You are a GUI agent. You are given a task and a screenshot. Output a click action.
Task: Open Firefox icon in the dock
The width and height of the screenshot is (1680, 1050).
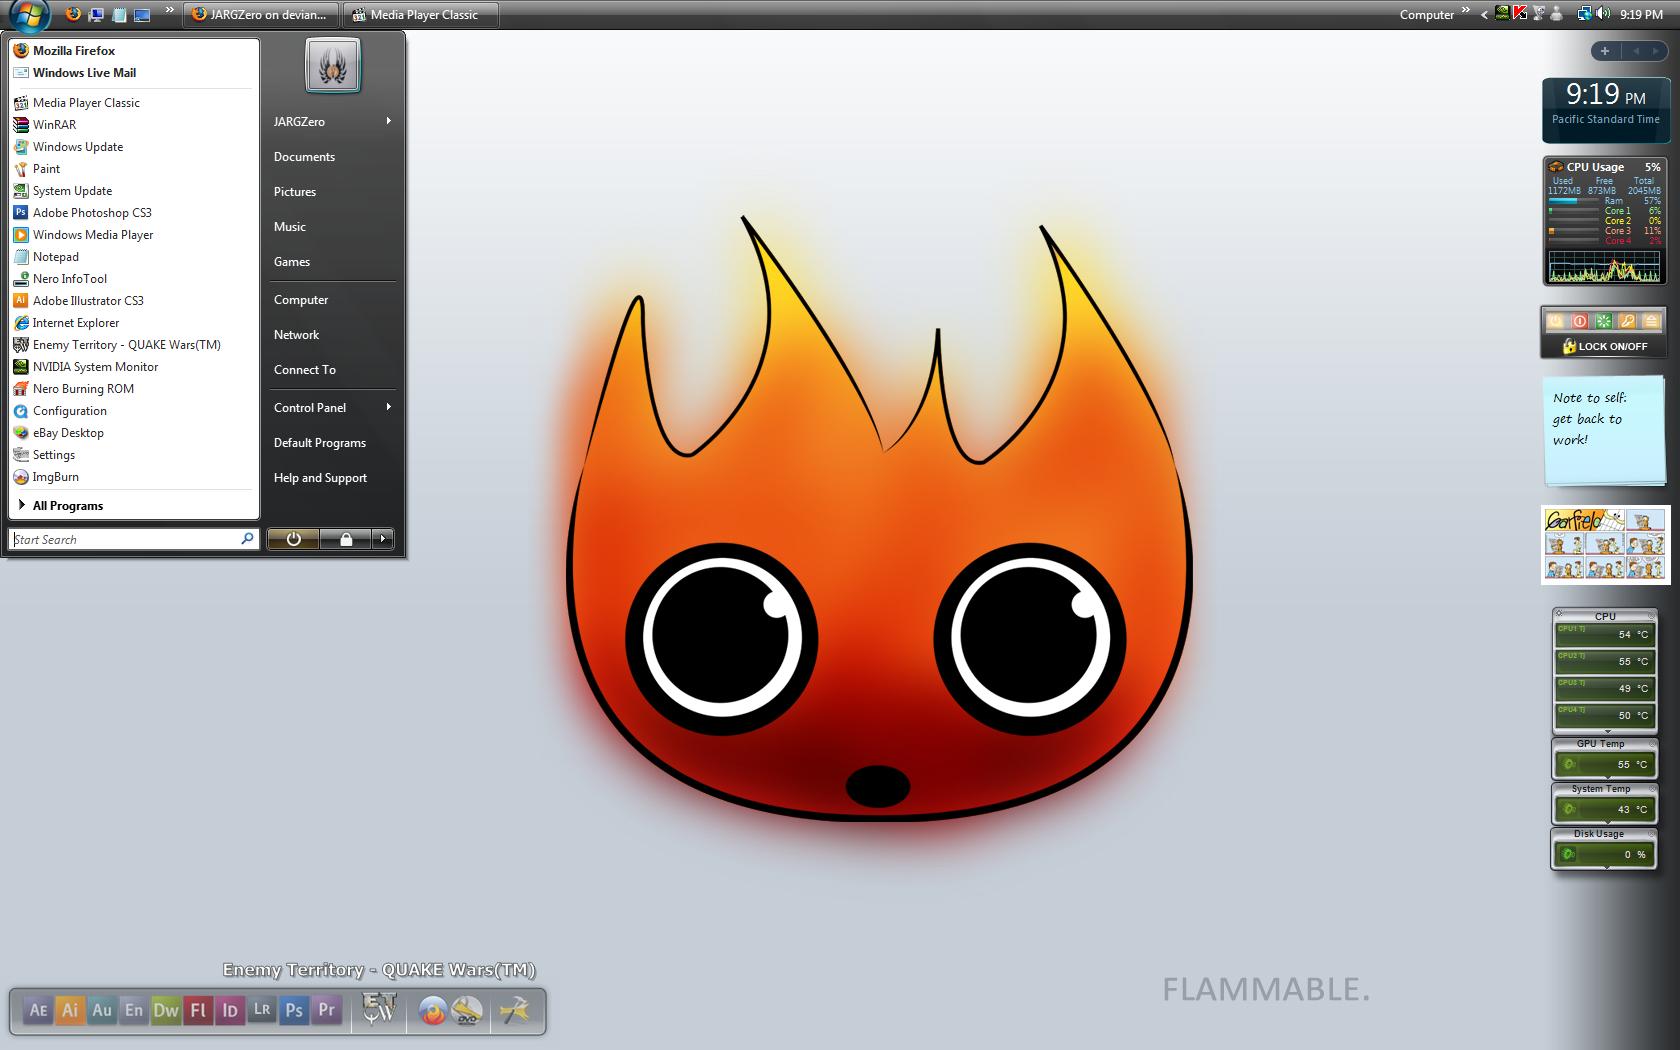click(x=432, y=1011)
